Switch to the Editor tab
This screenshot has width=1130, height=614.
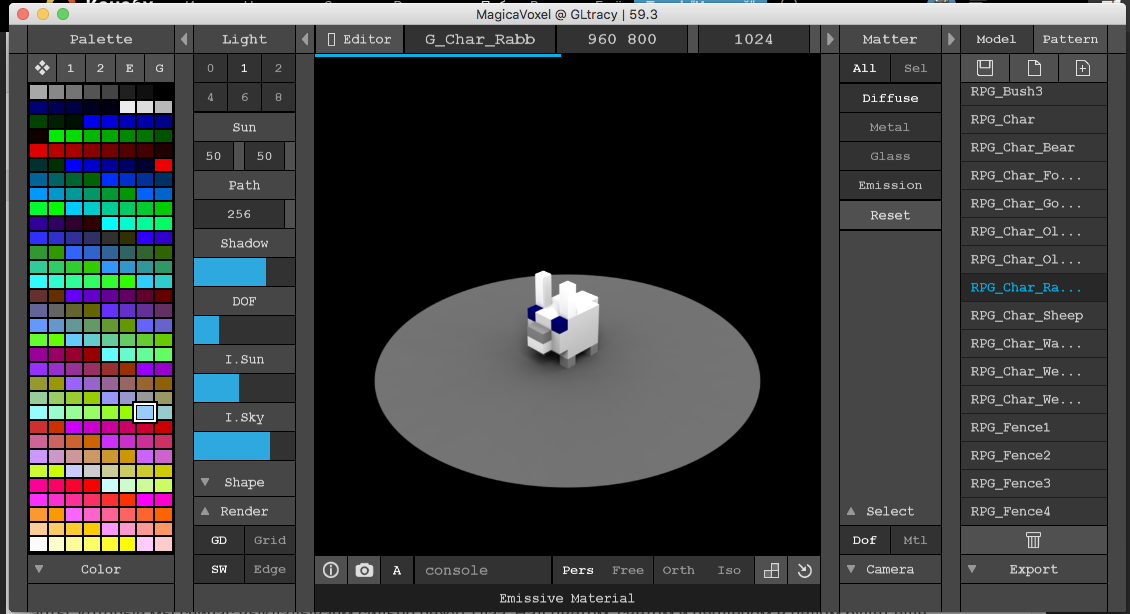[x=360, y=39]
